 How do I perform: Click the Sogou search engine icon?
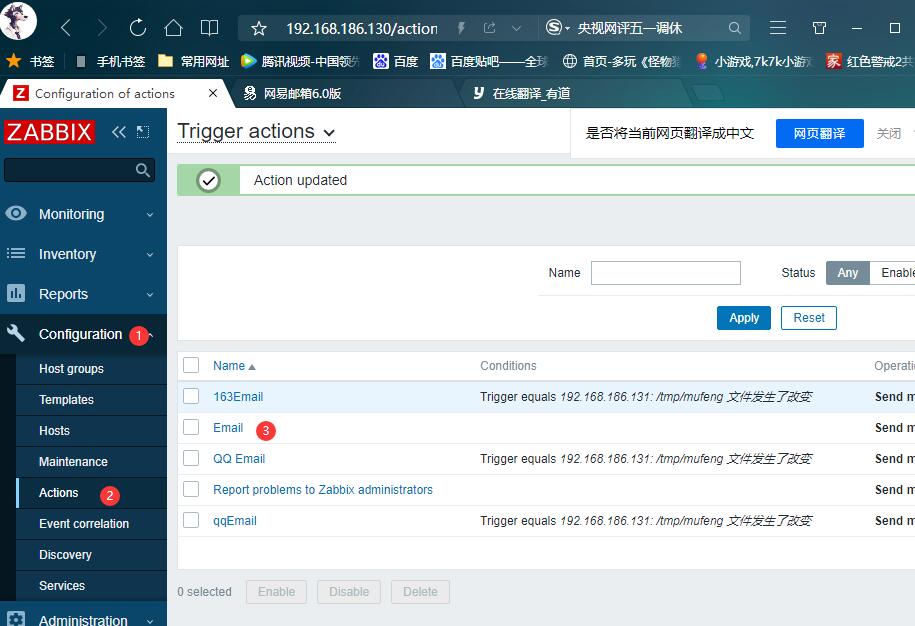554,27
